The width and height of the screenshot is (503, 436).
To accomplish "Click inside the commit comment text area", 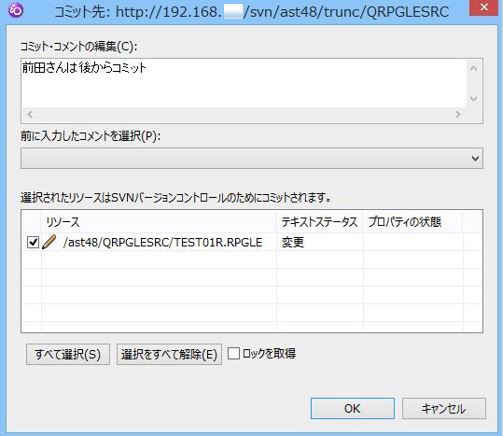I will [x=243, y=83].
